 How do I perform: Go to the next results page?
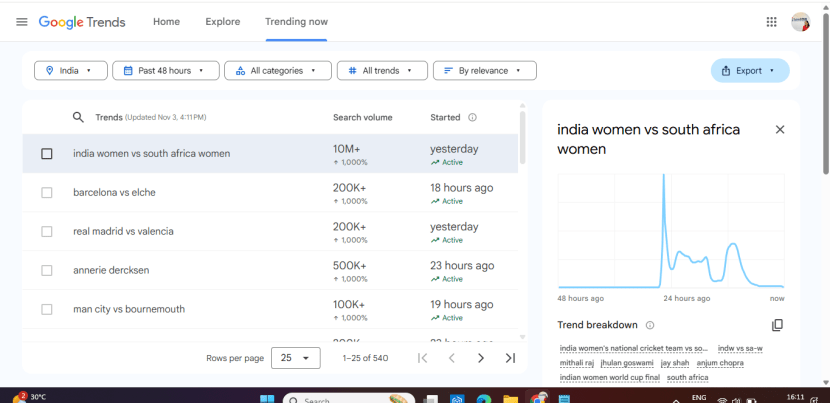click(x=481, y=358)
